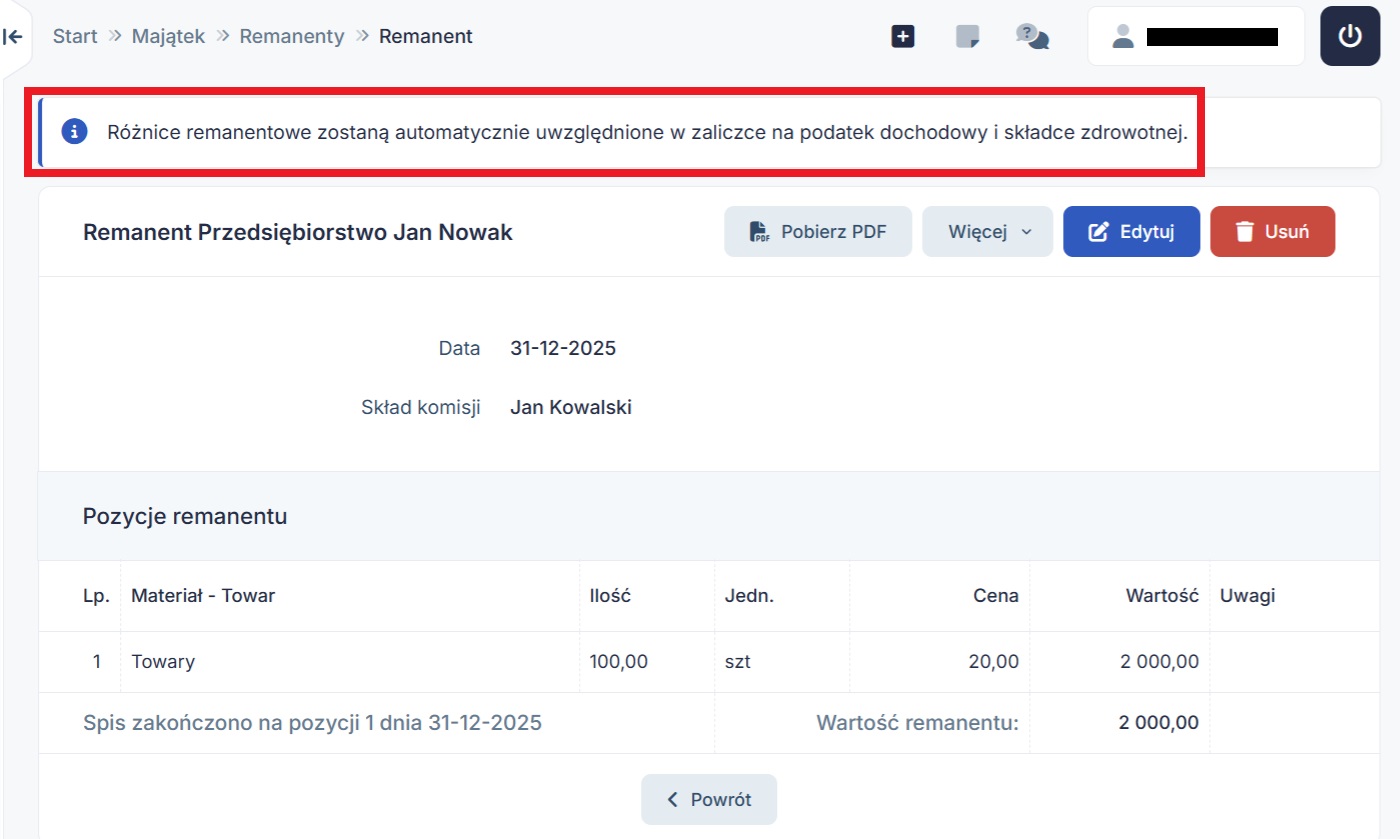Expand the Więcej dropdown
The image size is (1400, 839).
[x=987, y=232]
